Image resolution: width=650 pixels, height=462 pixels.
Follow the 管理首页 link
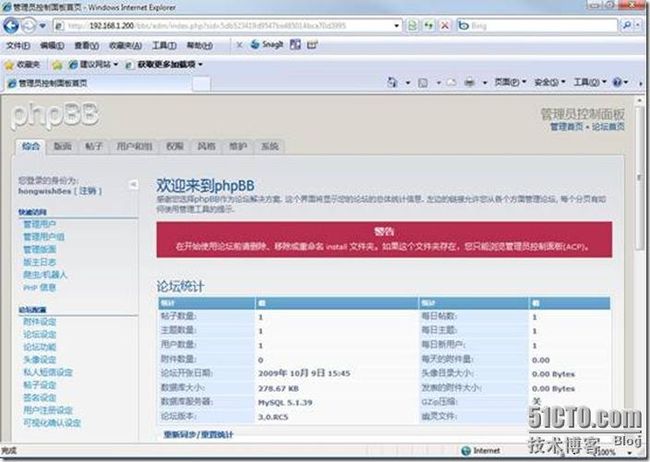[x=566, y=126]
